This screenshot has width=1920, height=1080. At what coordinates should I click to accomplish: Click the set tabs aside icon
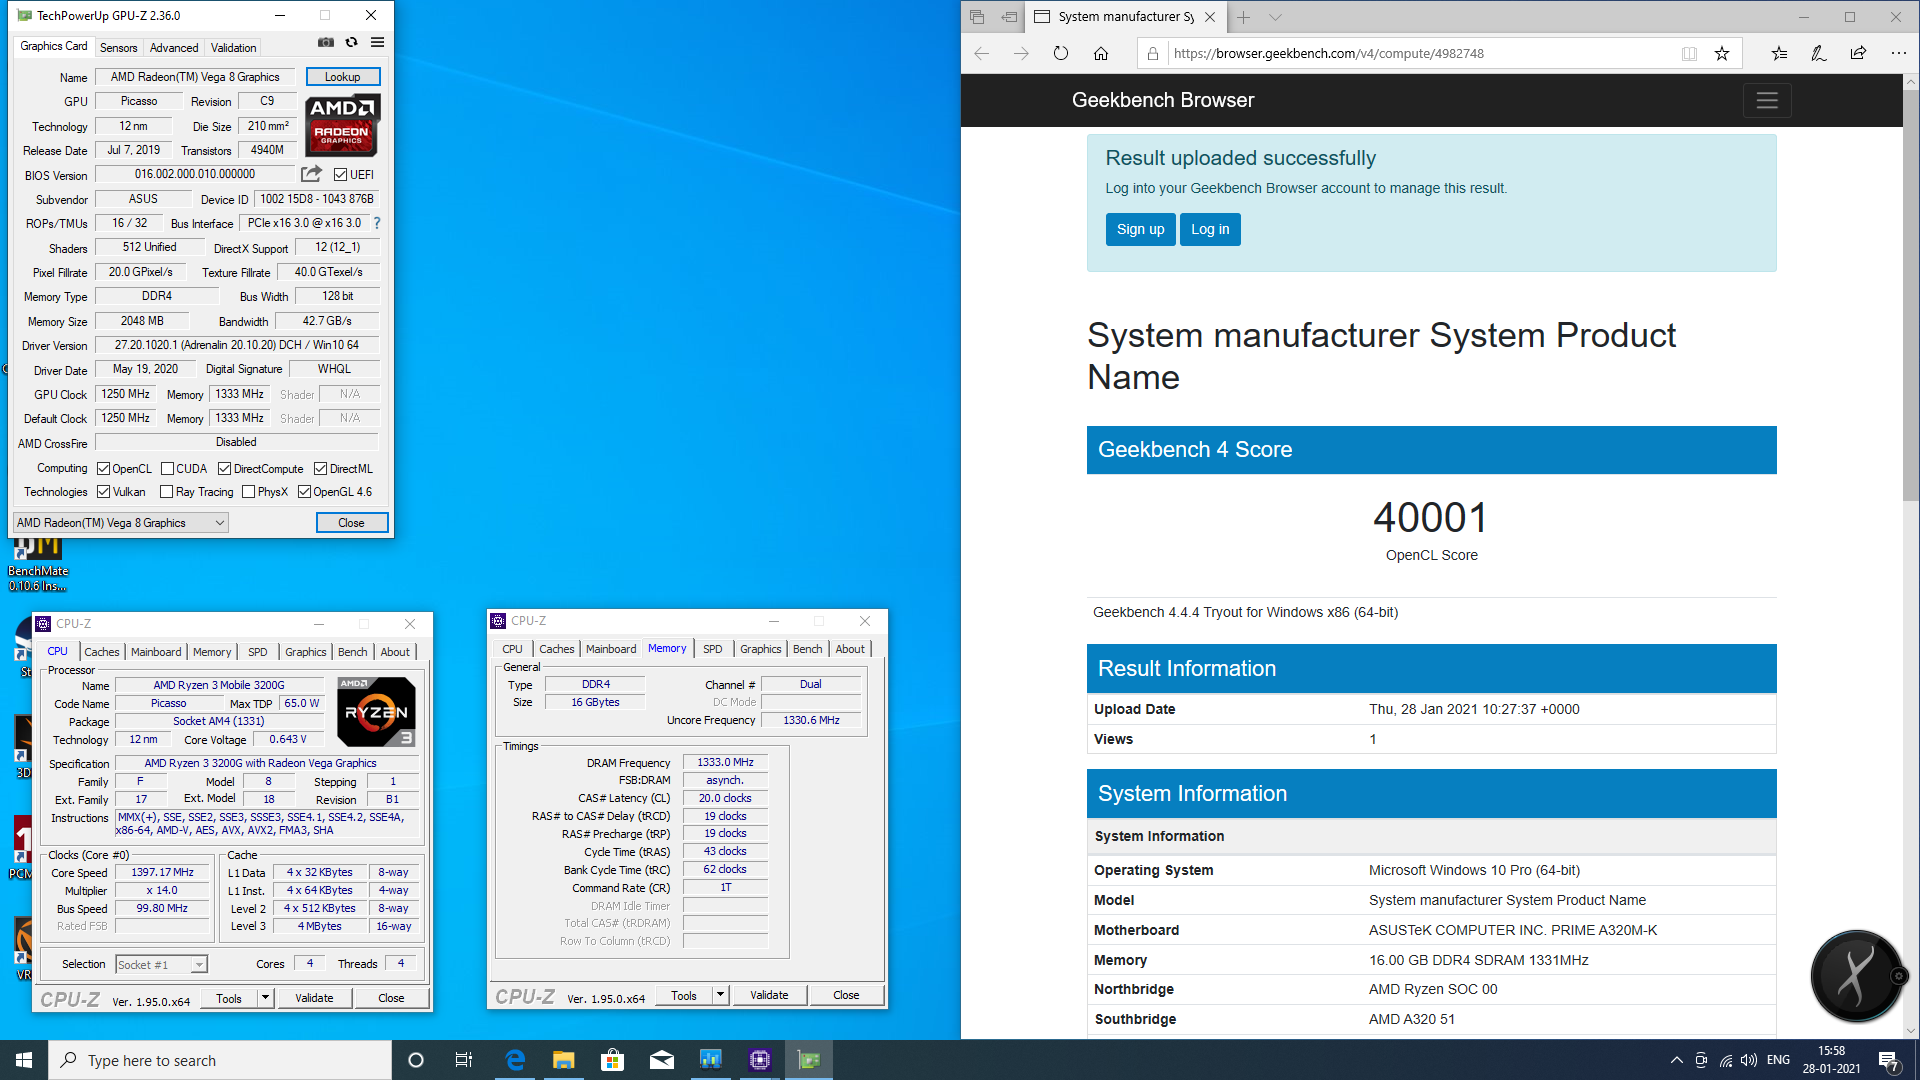point(1010,17)
